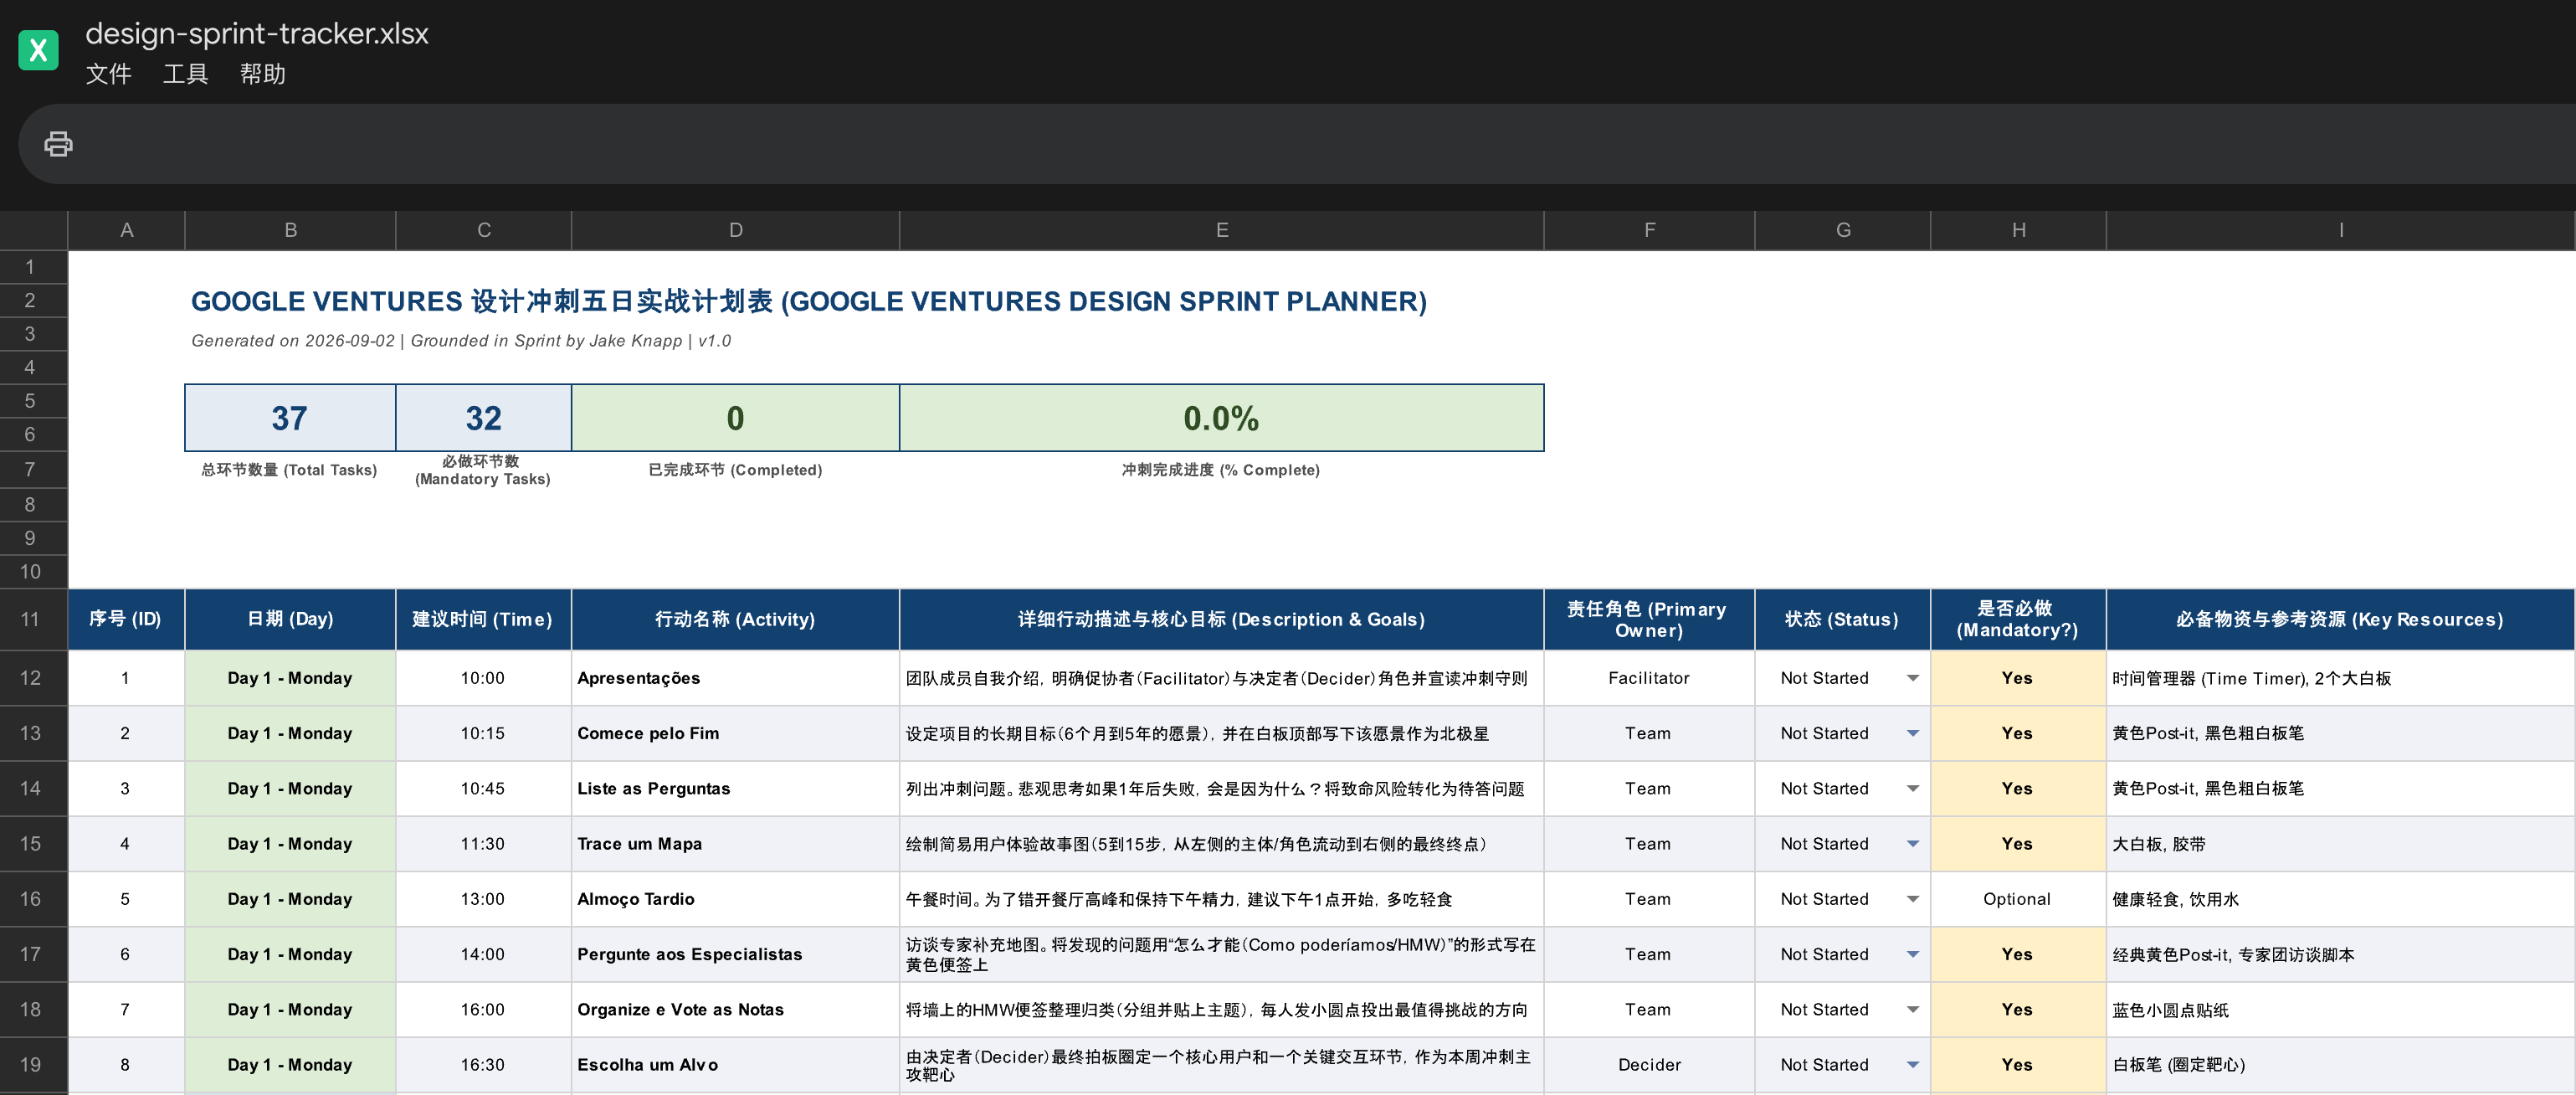Click the completed count cell showing 0

(x=735, y=418)
